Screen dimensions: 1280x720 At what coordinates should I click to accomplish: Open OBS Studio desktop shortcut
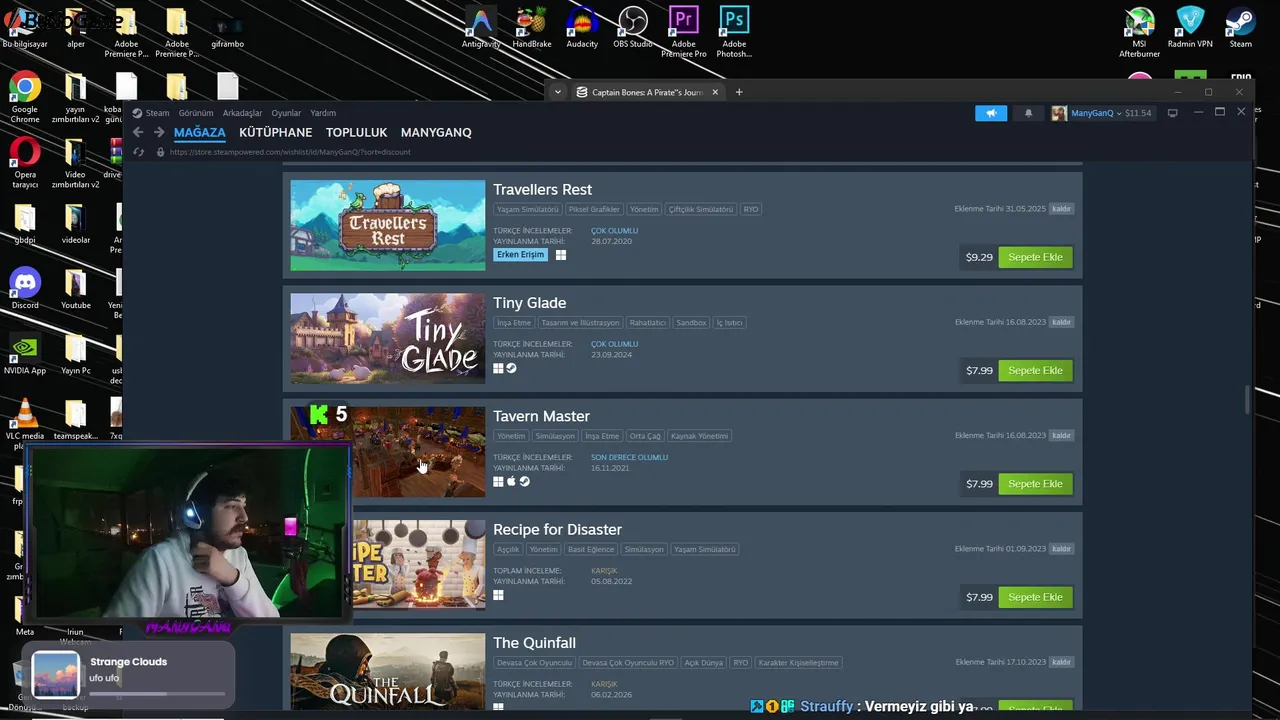click(633, 26)
